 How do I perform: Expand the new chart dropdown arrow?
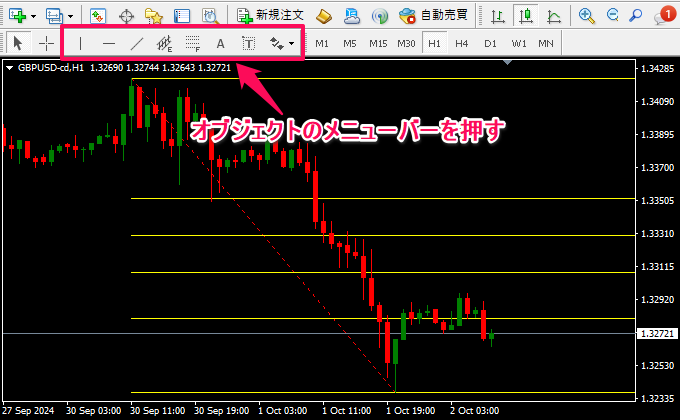[33, 16]
